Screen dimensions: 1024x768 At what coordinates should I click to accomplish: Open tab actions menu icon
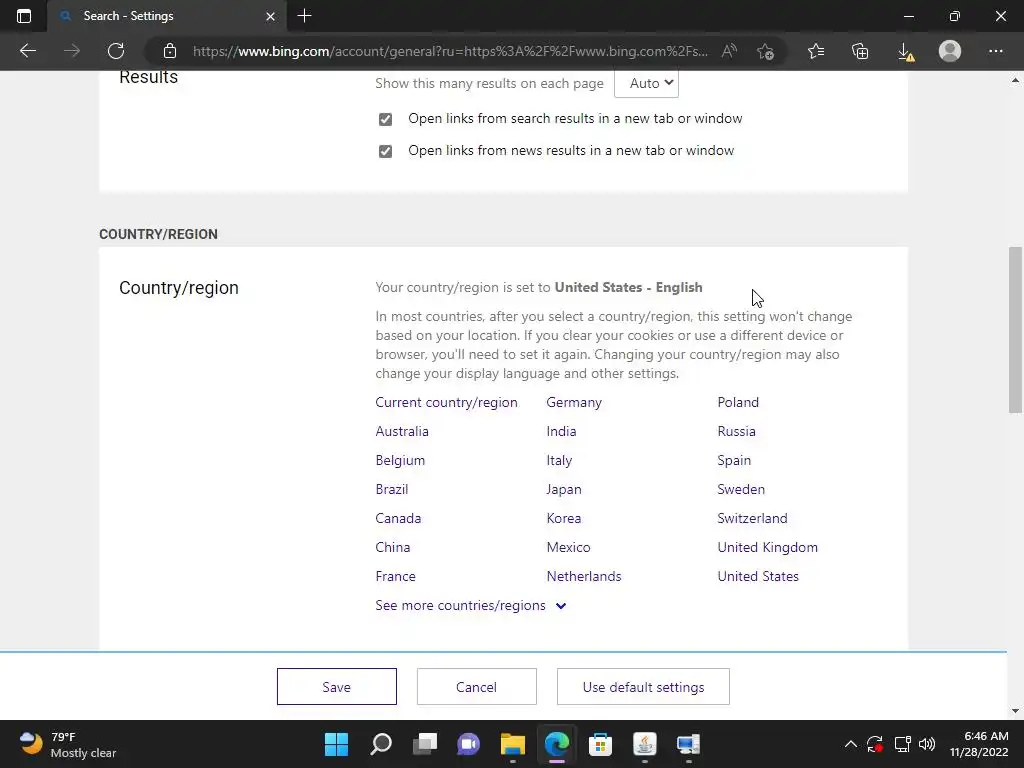24,16
